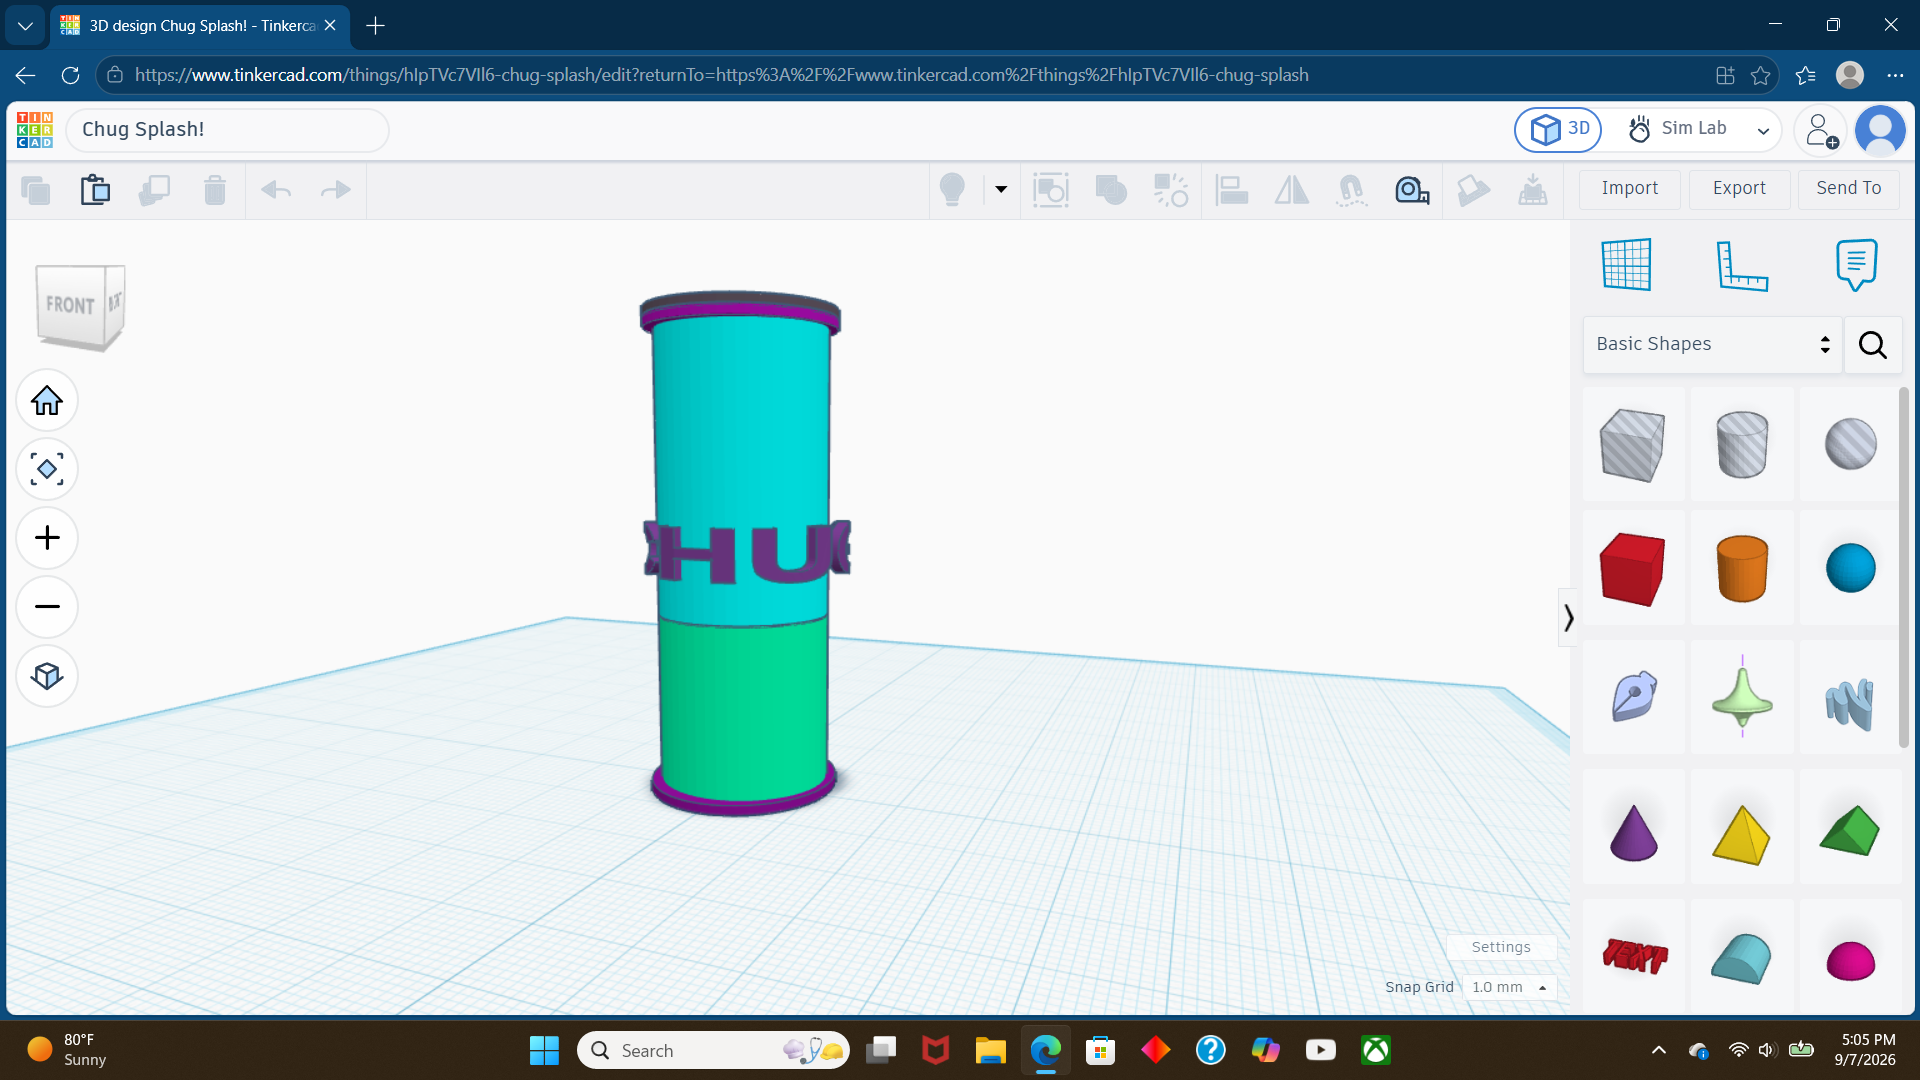This screenshot has width=1920, height=1080.
Task: Click the Import button
Action: [x=1629, y=188]
